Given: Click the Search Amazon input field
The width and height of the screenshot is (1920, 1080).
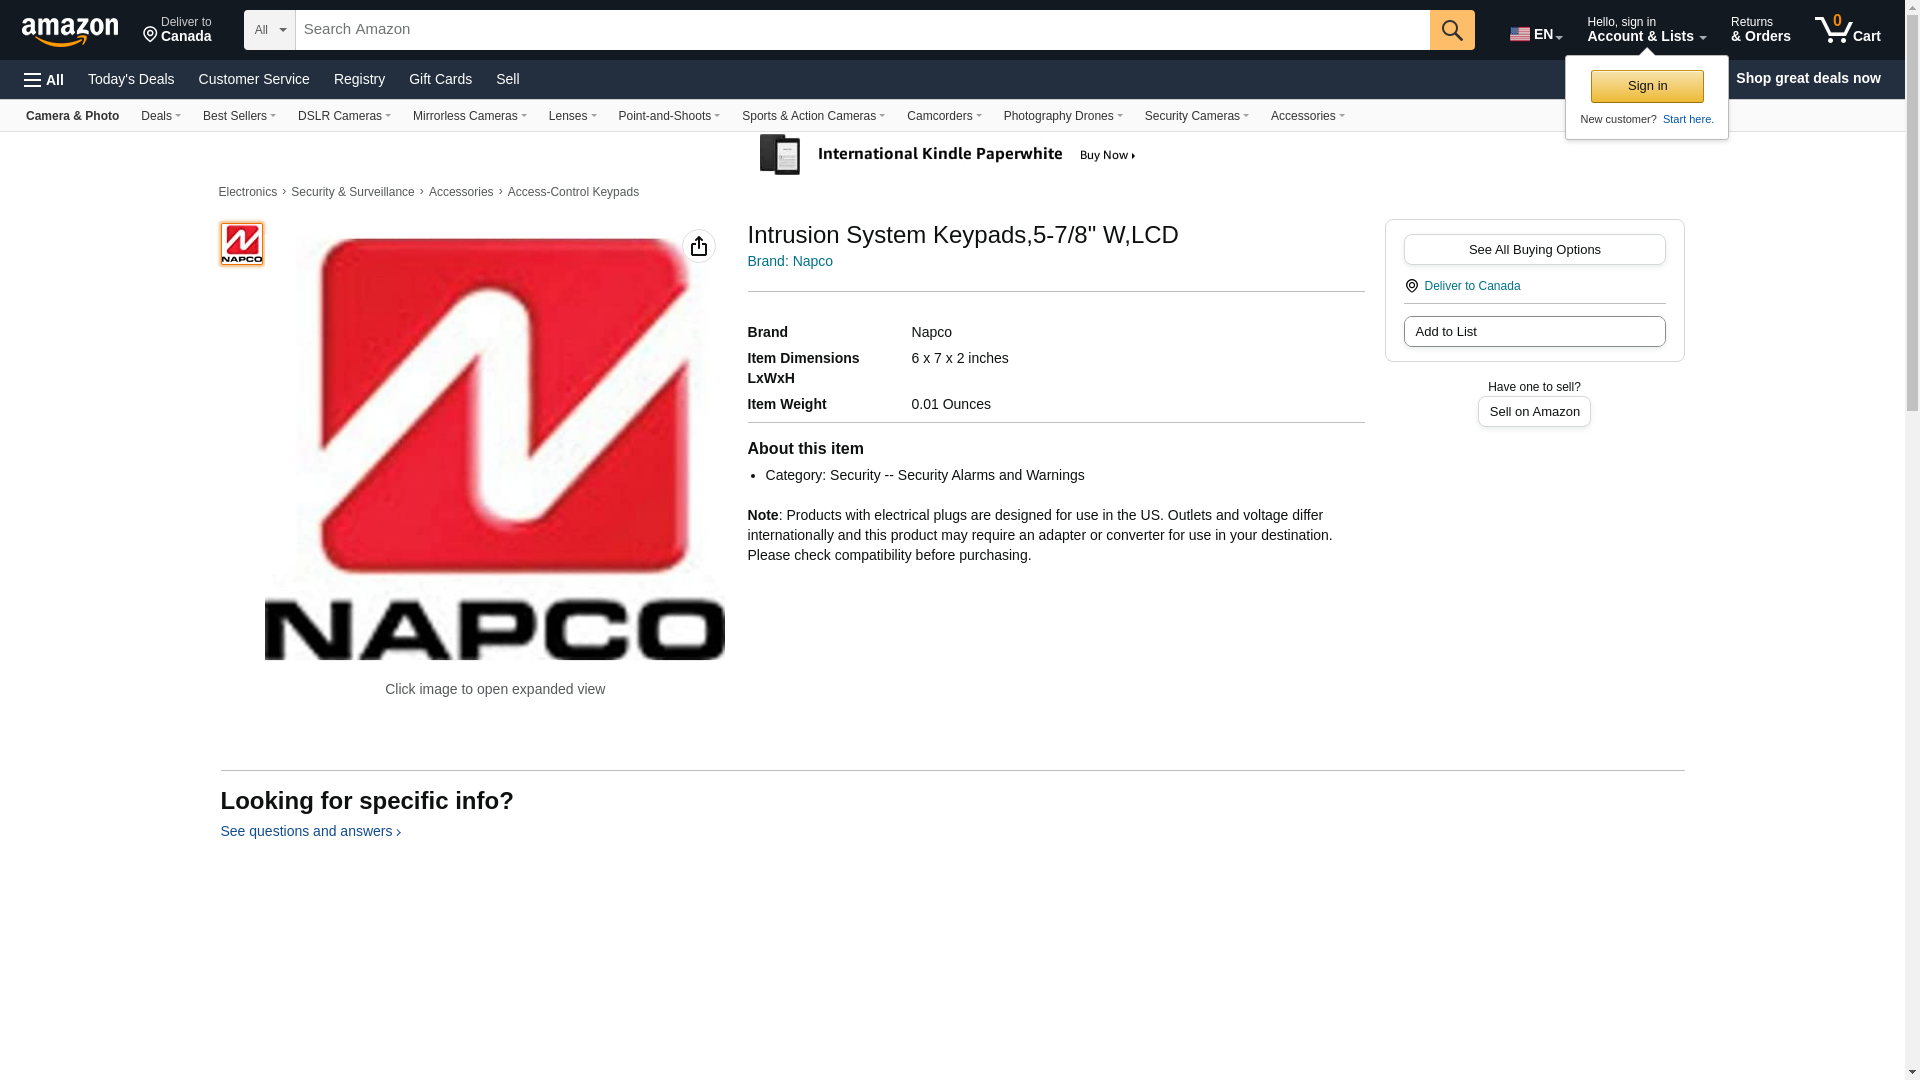Looking at the screenshot, I should [861, 30].
